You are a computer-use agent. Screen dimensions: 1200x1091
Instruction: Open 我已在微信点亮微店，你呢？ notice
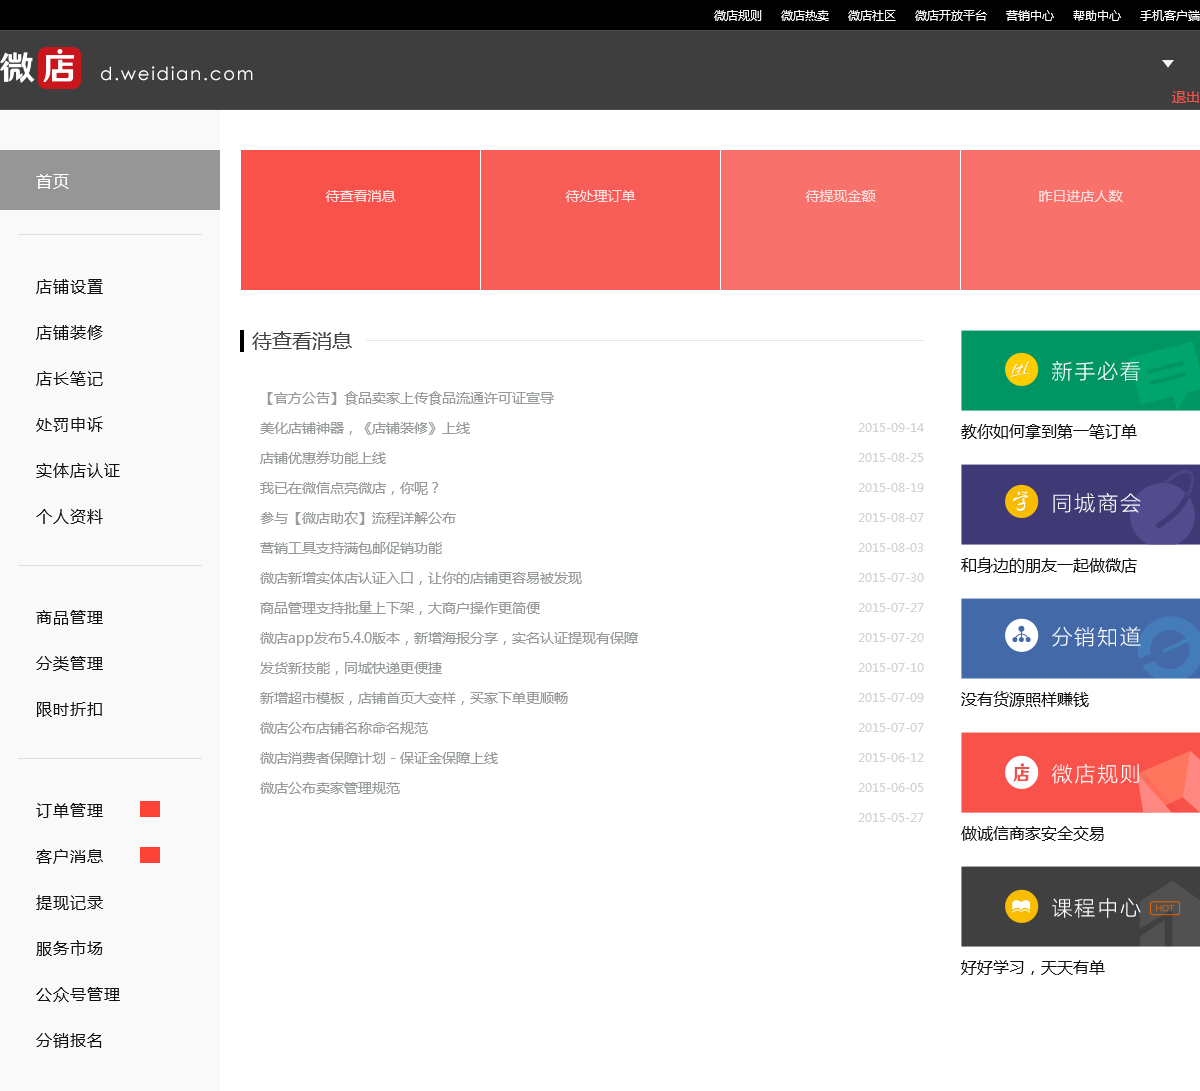(x=351, y=488)
